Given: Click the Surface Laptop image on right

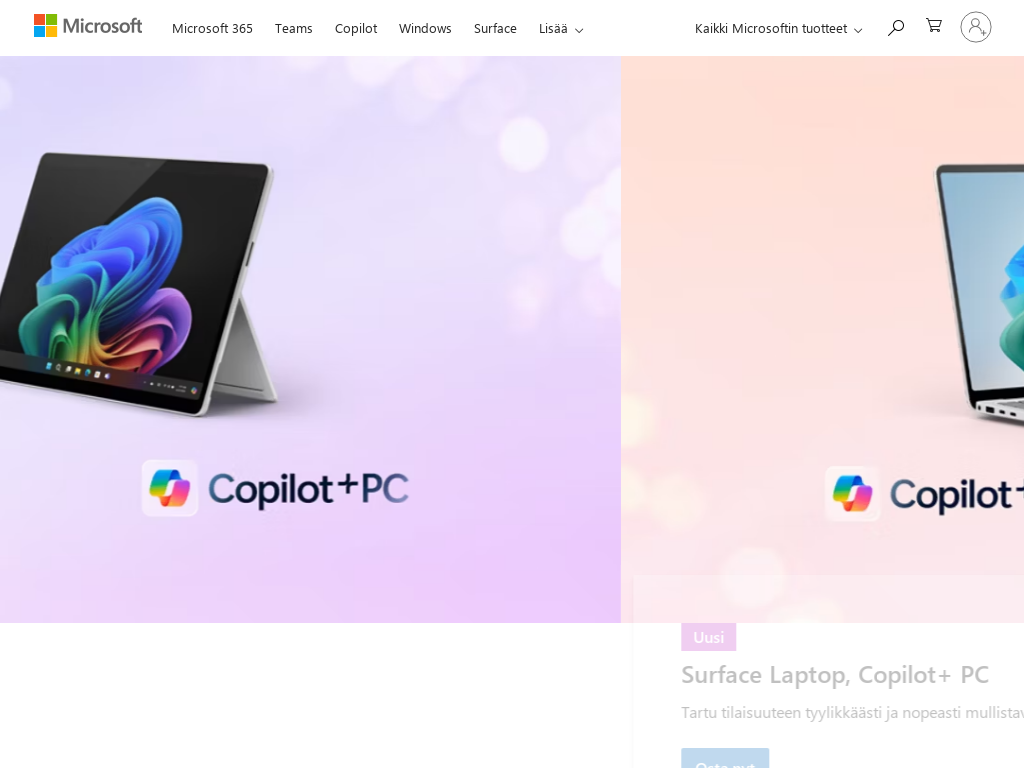Looking at the screenshot, I should [x=980, y=293].
